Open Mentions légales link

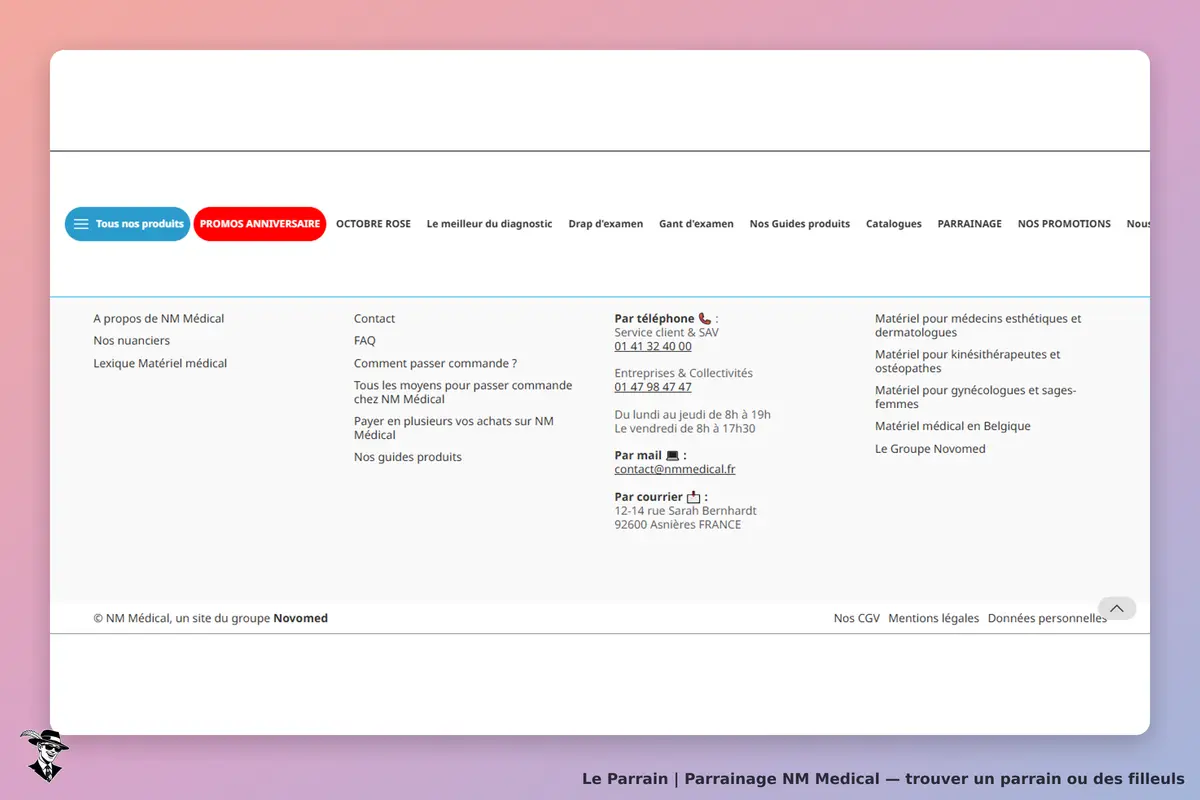(934, 618)
